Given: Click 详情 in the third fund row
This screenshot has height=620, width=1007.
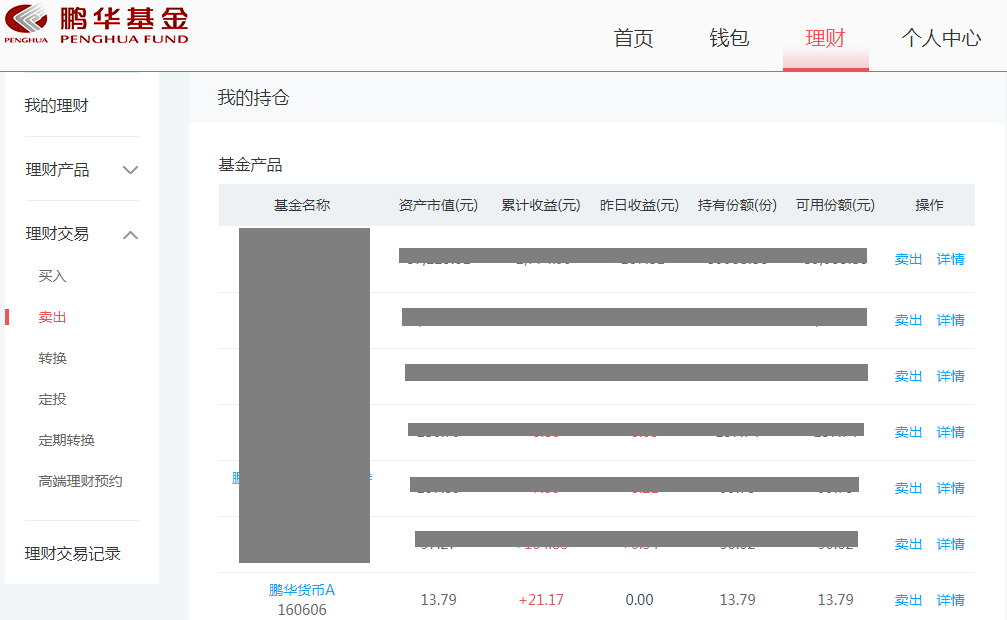Looking at the screenshot, I should [x=950, y=376].
